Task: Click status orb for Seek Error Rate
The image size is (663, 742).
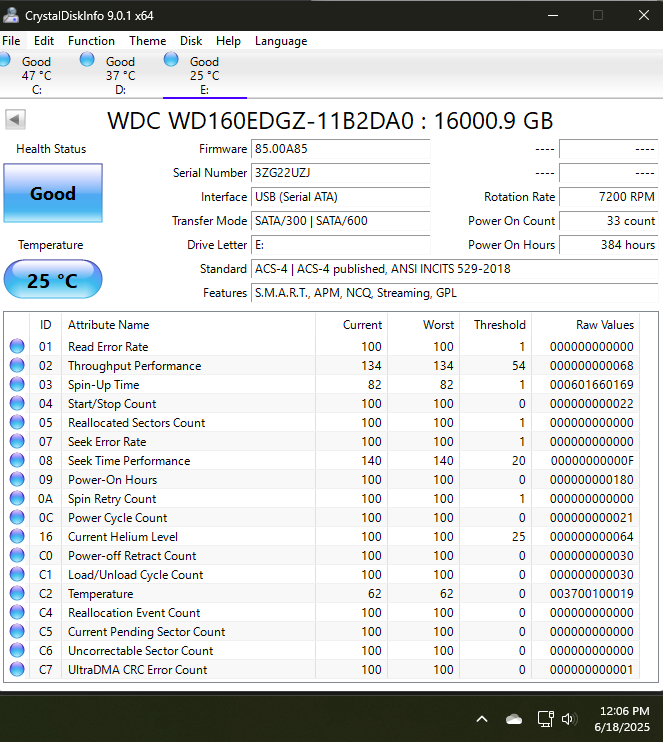Action: pyautogui.click(x=17, y=441)
